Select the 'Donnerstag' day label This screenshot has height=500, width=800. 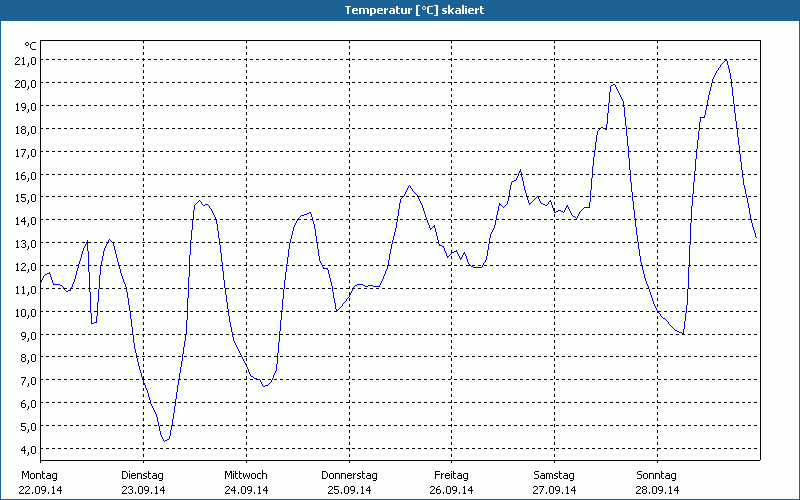349,476
